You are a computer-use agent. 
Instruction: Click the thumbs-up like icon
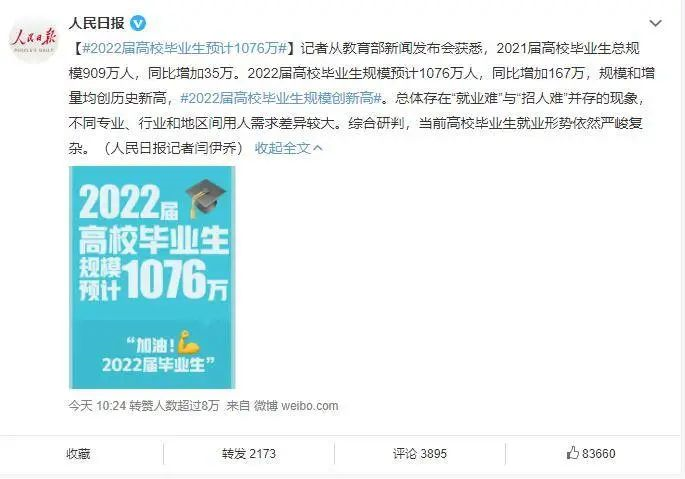pos(572,453)
